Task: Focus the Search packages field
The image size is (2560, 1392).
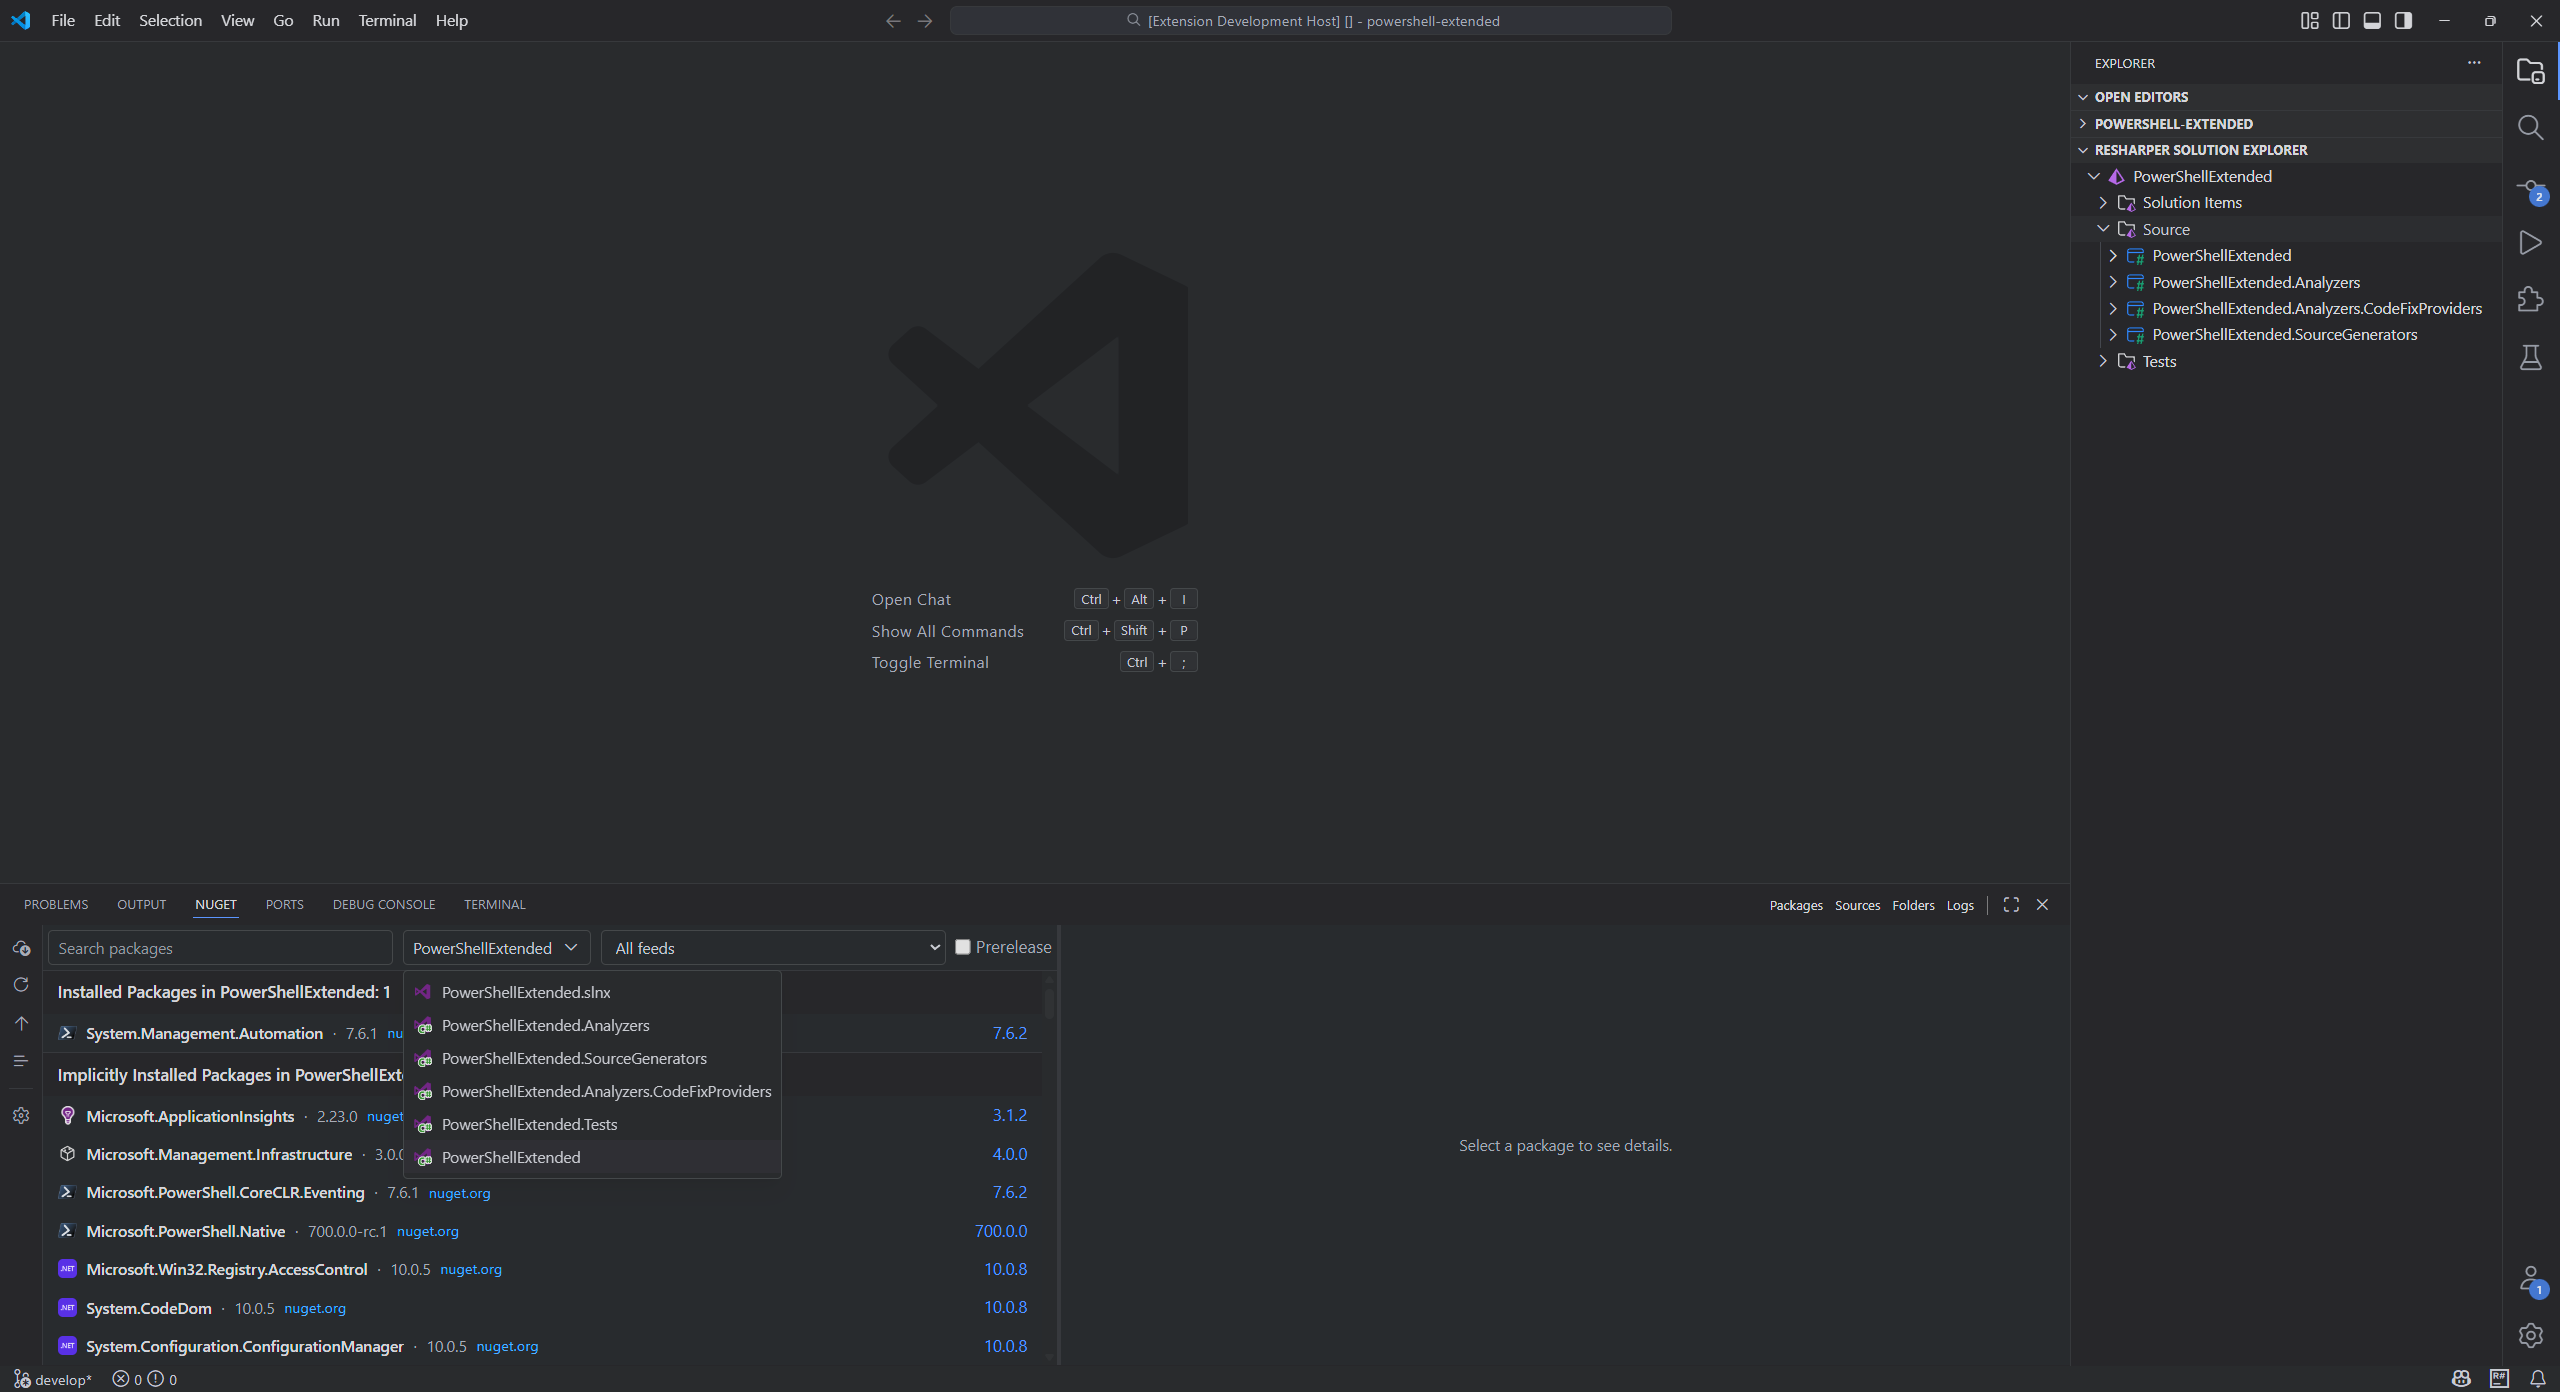Action: (x=220, y=948)
